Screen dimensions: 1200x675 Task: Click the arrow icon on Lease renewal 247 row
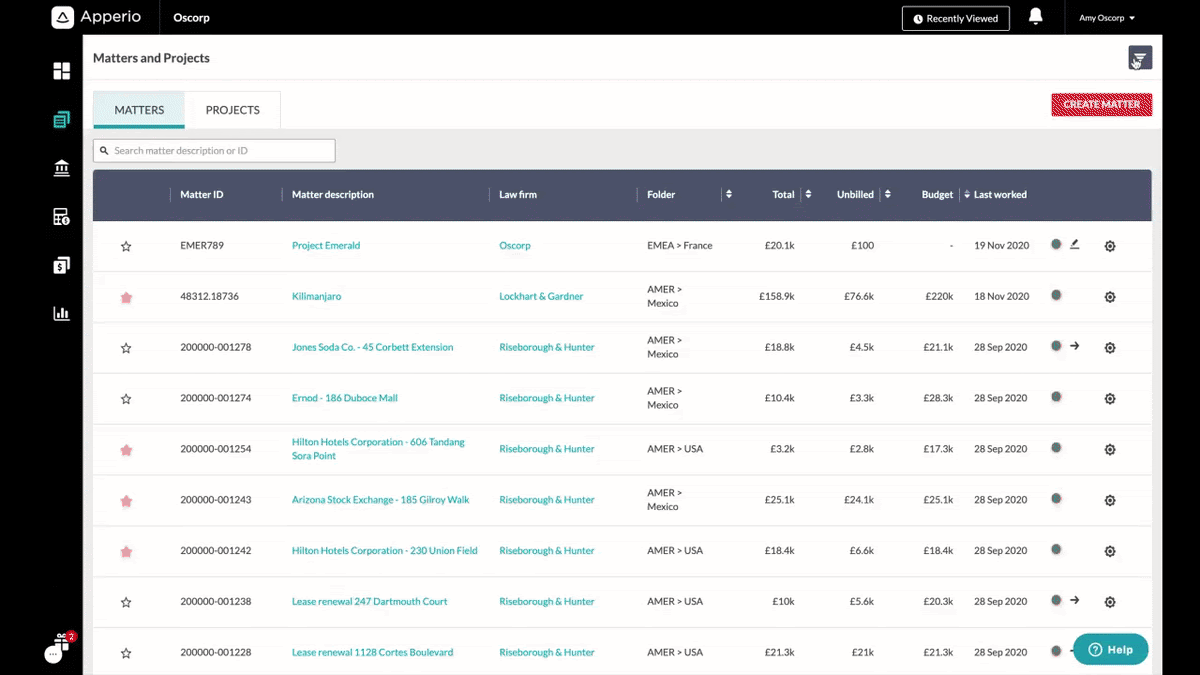click(1075, 600)
